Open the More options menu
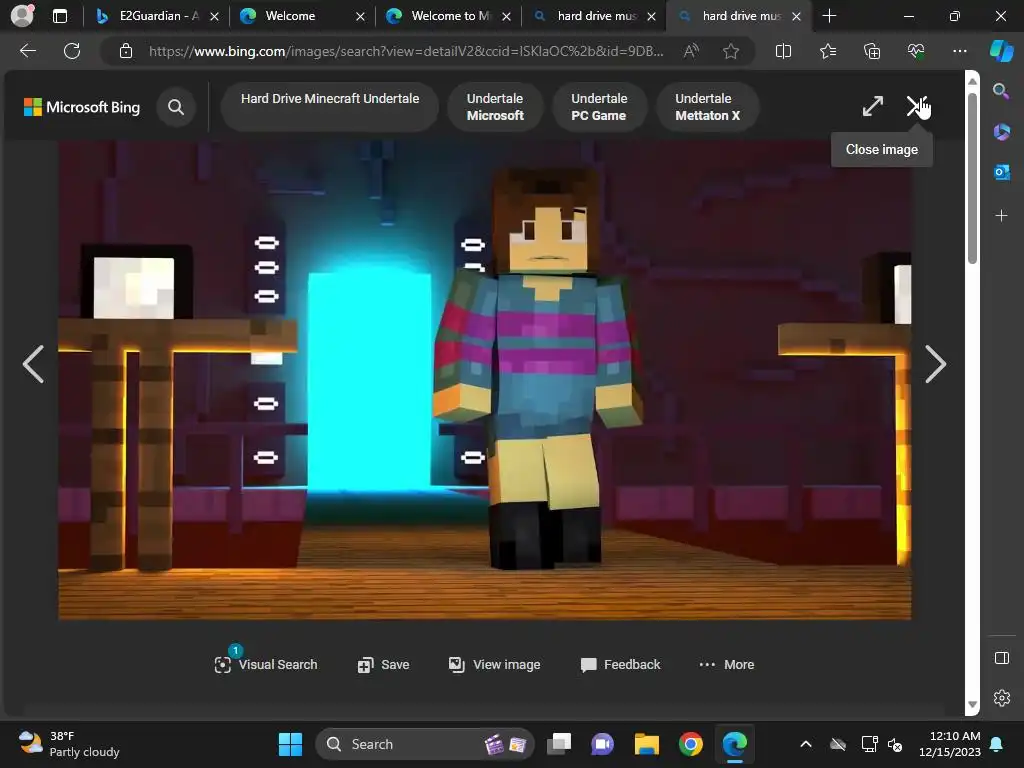 pyautogui.click(x=726, y=664)
